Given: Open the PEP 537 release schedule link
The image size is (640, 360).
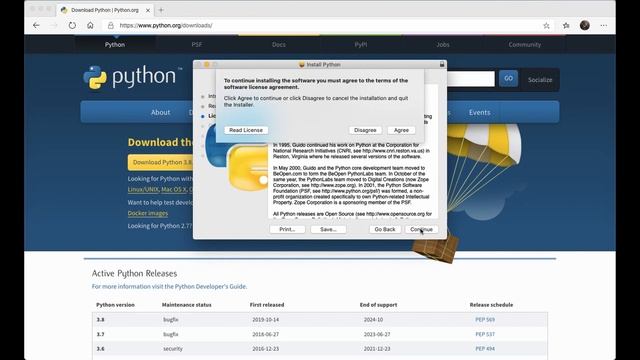Looking at the screenshot, I should pos(485,334).
